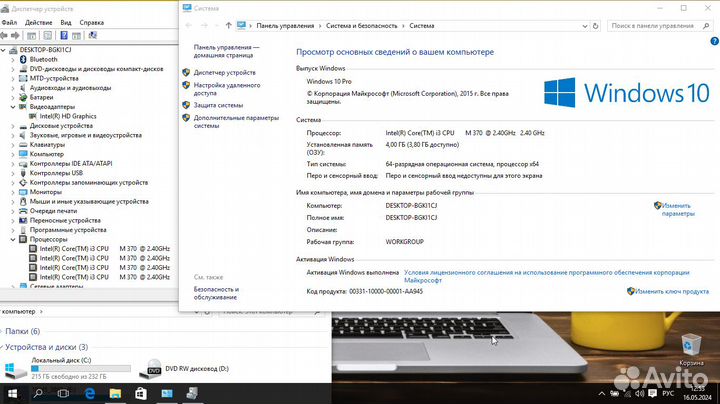The width and height of the screenshot is (720, 404).
Task: Open the Действие menu
Action: click(39, 22)
